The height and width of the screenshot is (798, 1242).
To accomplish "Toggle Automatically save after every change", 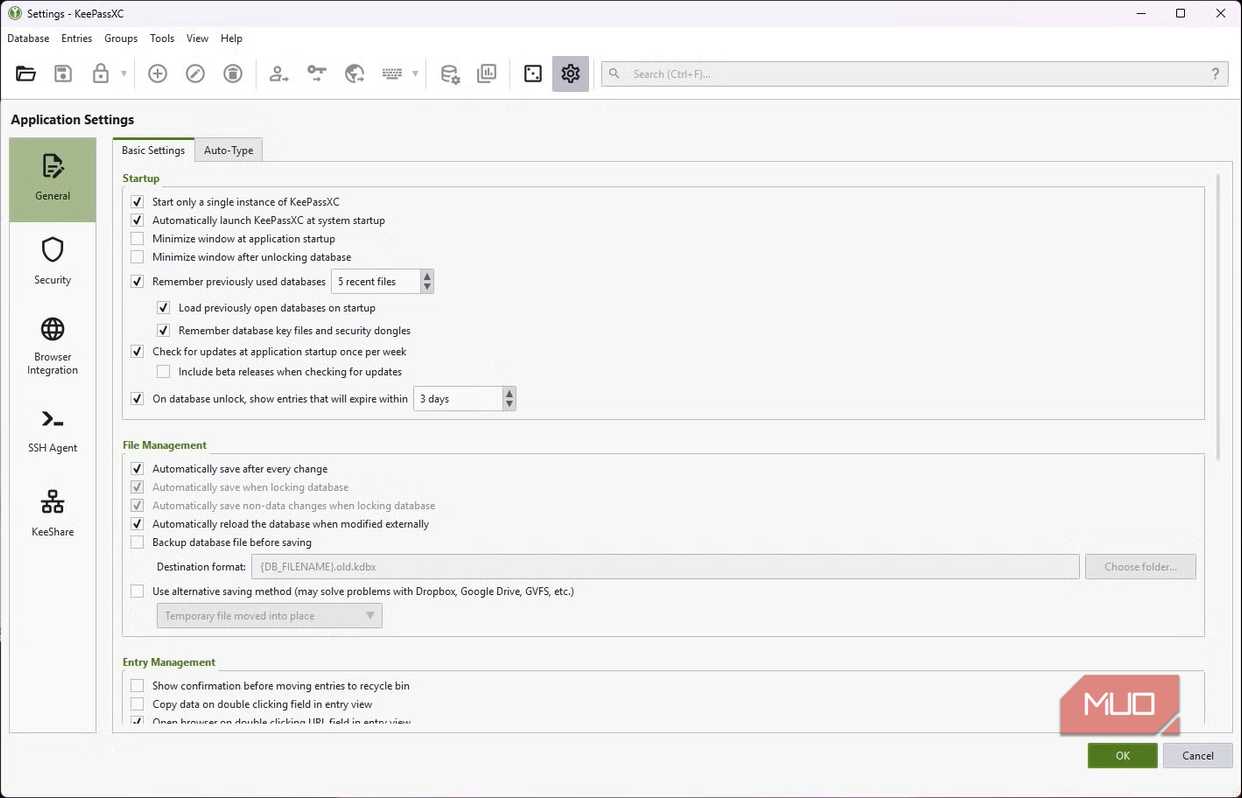I will coord(138,469).
